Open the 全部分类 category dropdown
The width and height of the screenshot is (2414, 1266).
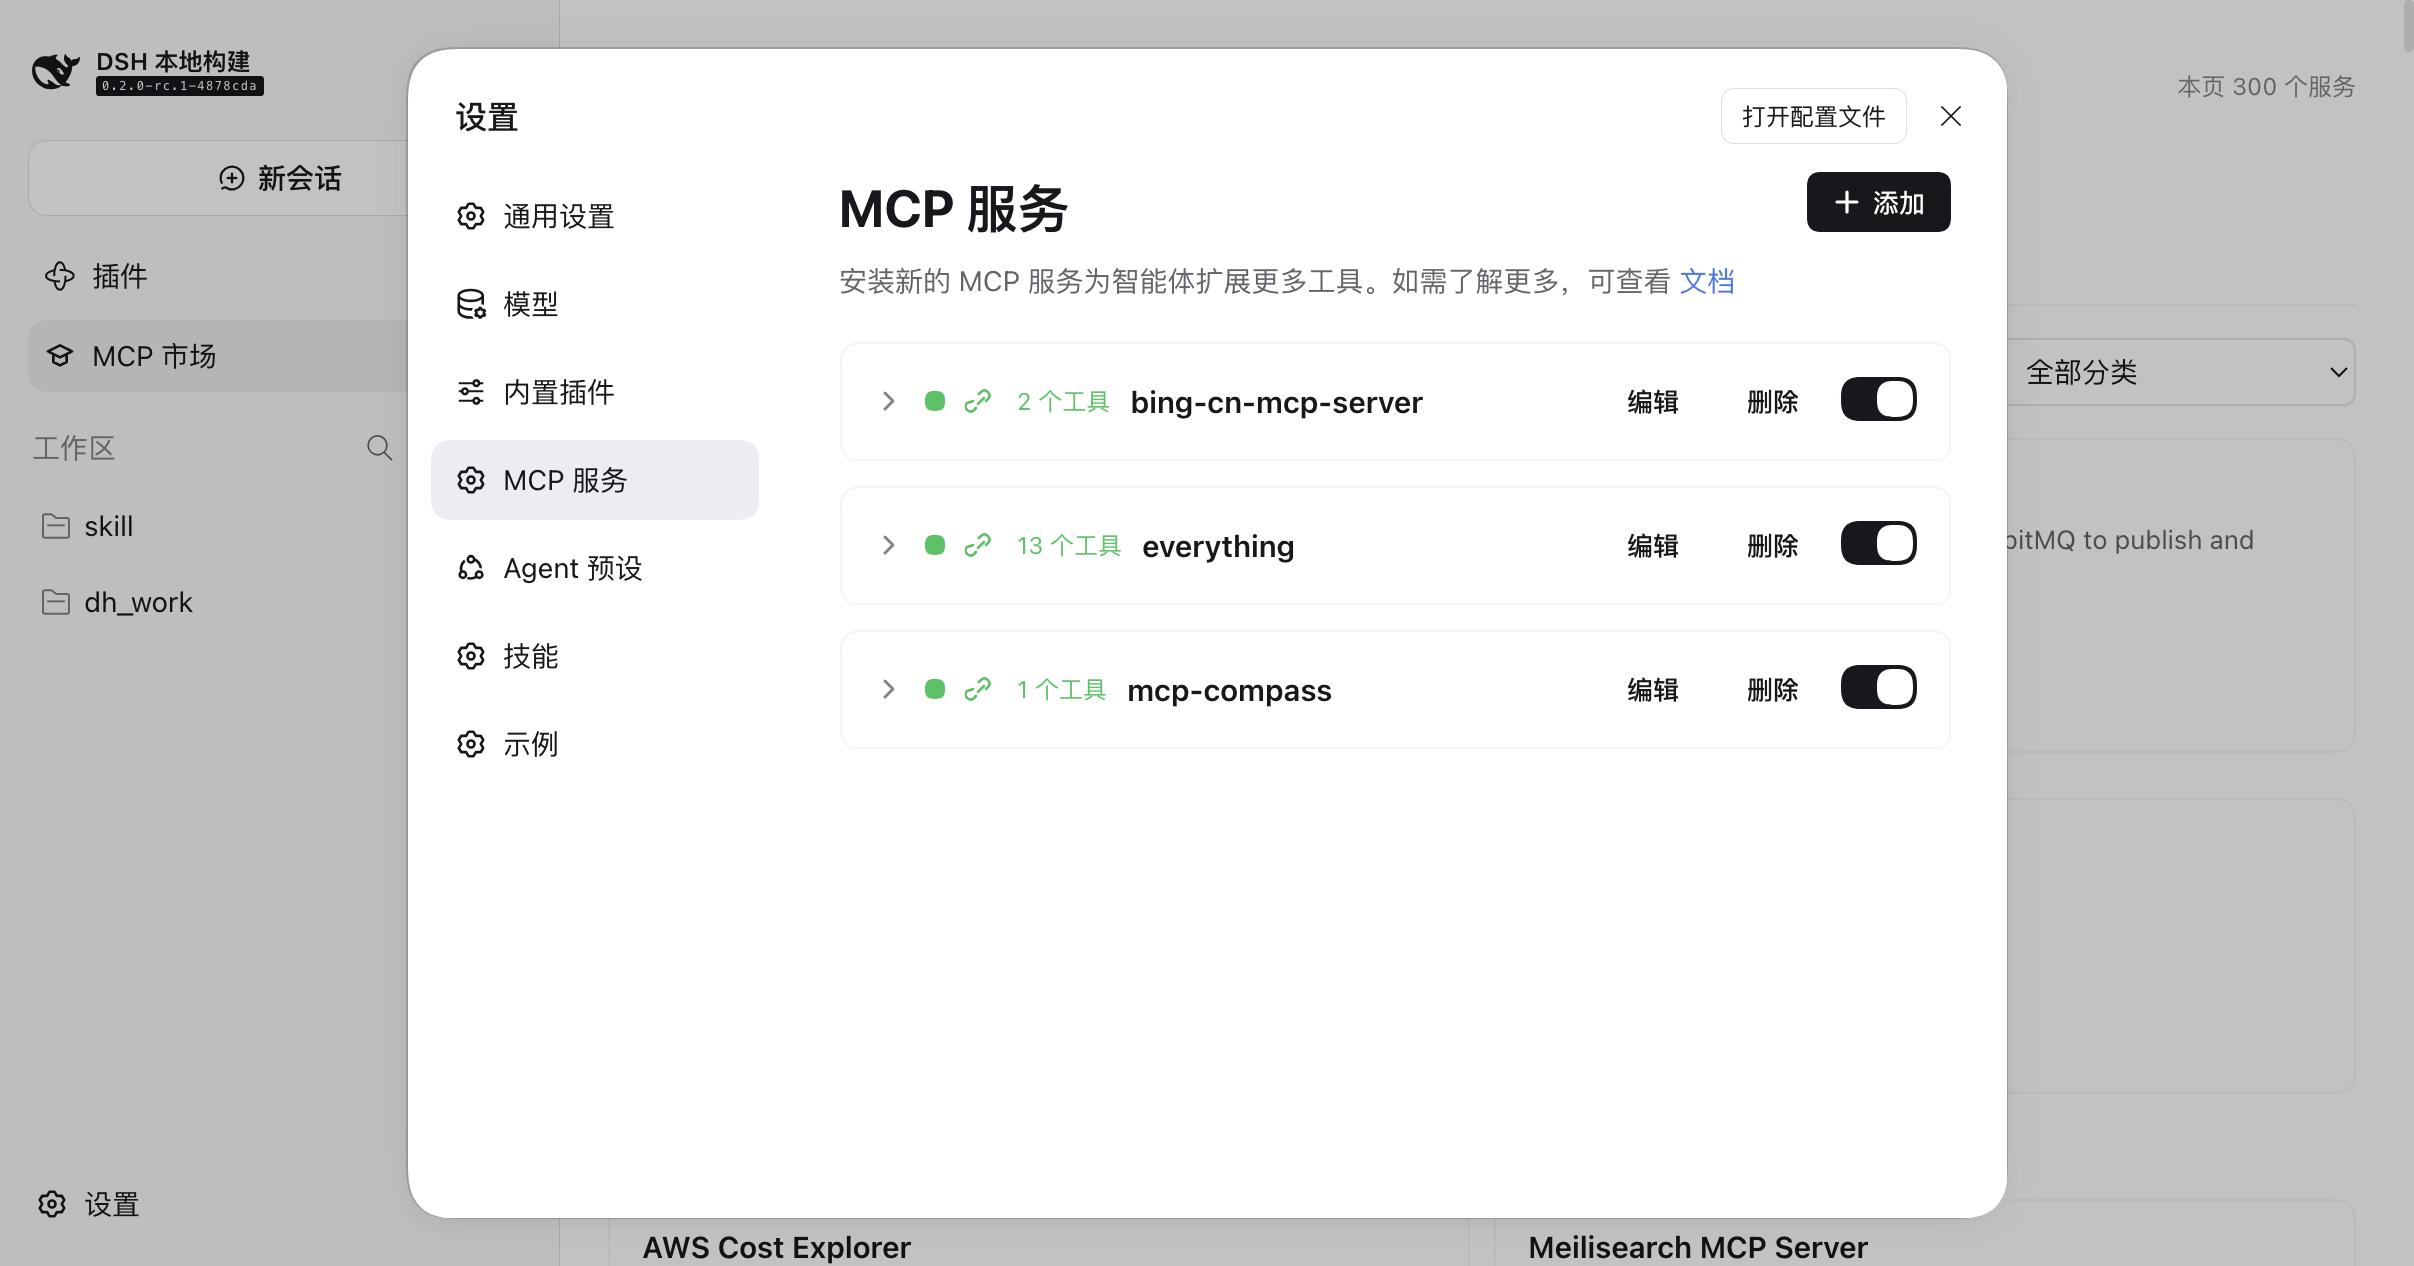tap(2181, 372)
